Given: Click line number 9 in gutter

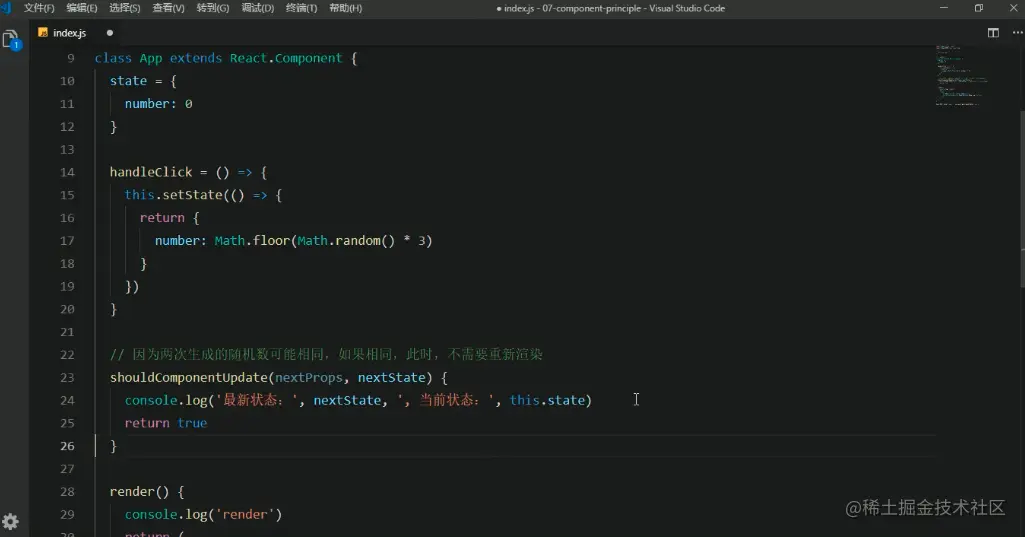Looking at the screenshot, I should point(71,58).
